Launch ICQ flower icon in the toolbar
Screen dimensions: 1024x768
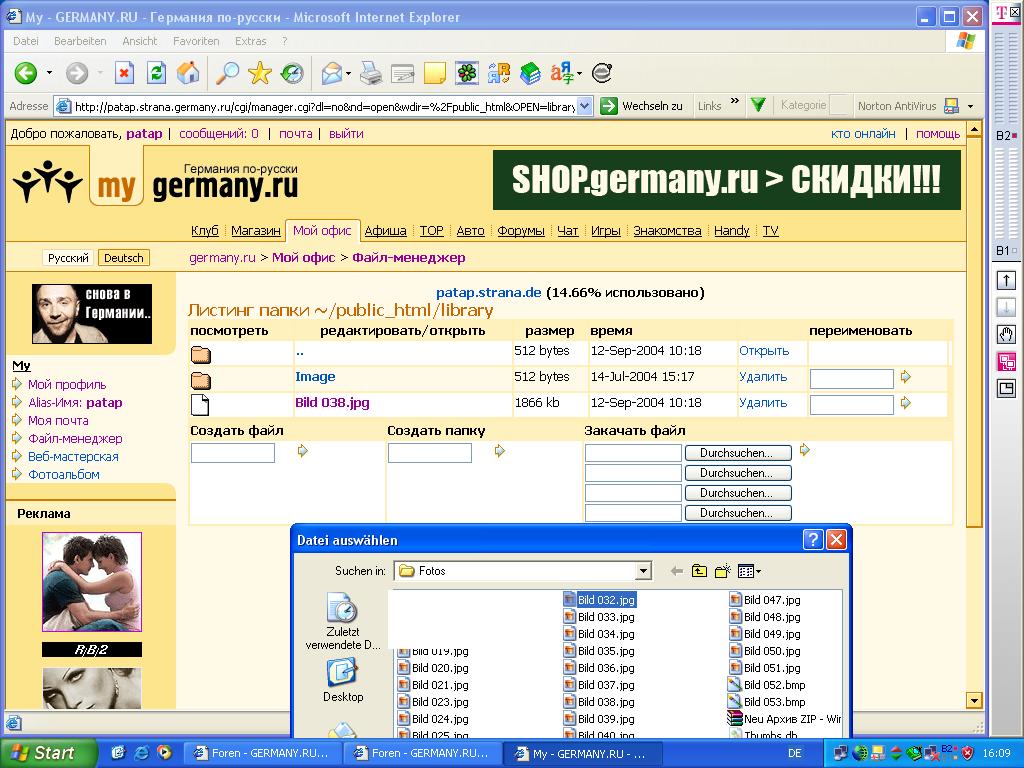tap(467, 73)
